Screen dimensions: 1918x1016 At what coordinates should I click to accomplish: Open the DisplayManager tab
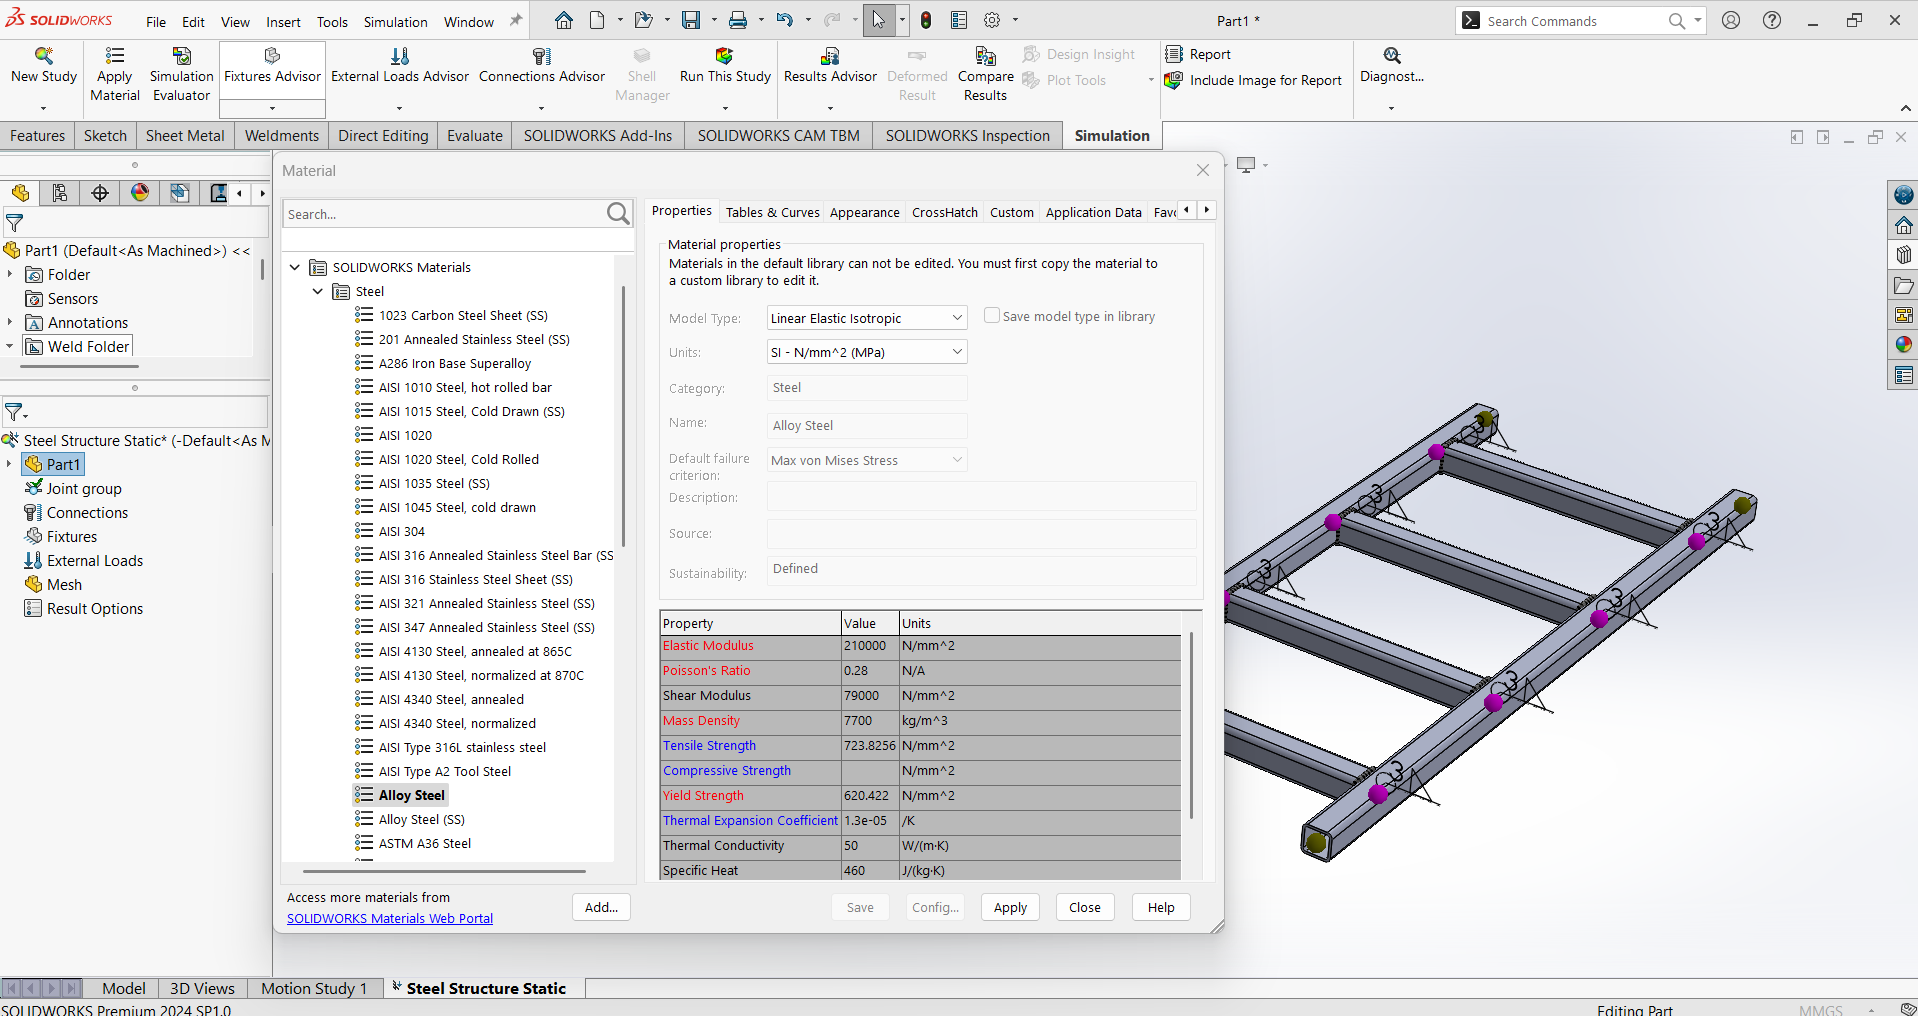pos(140,193)
